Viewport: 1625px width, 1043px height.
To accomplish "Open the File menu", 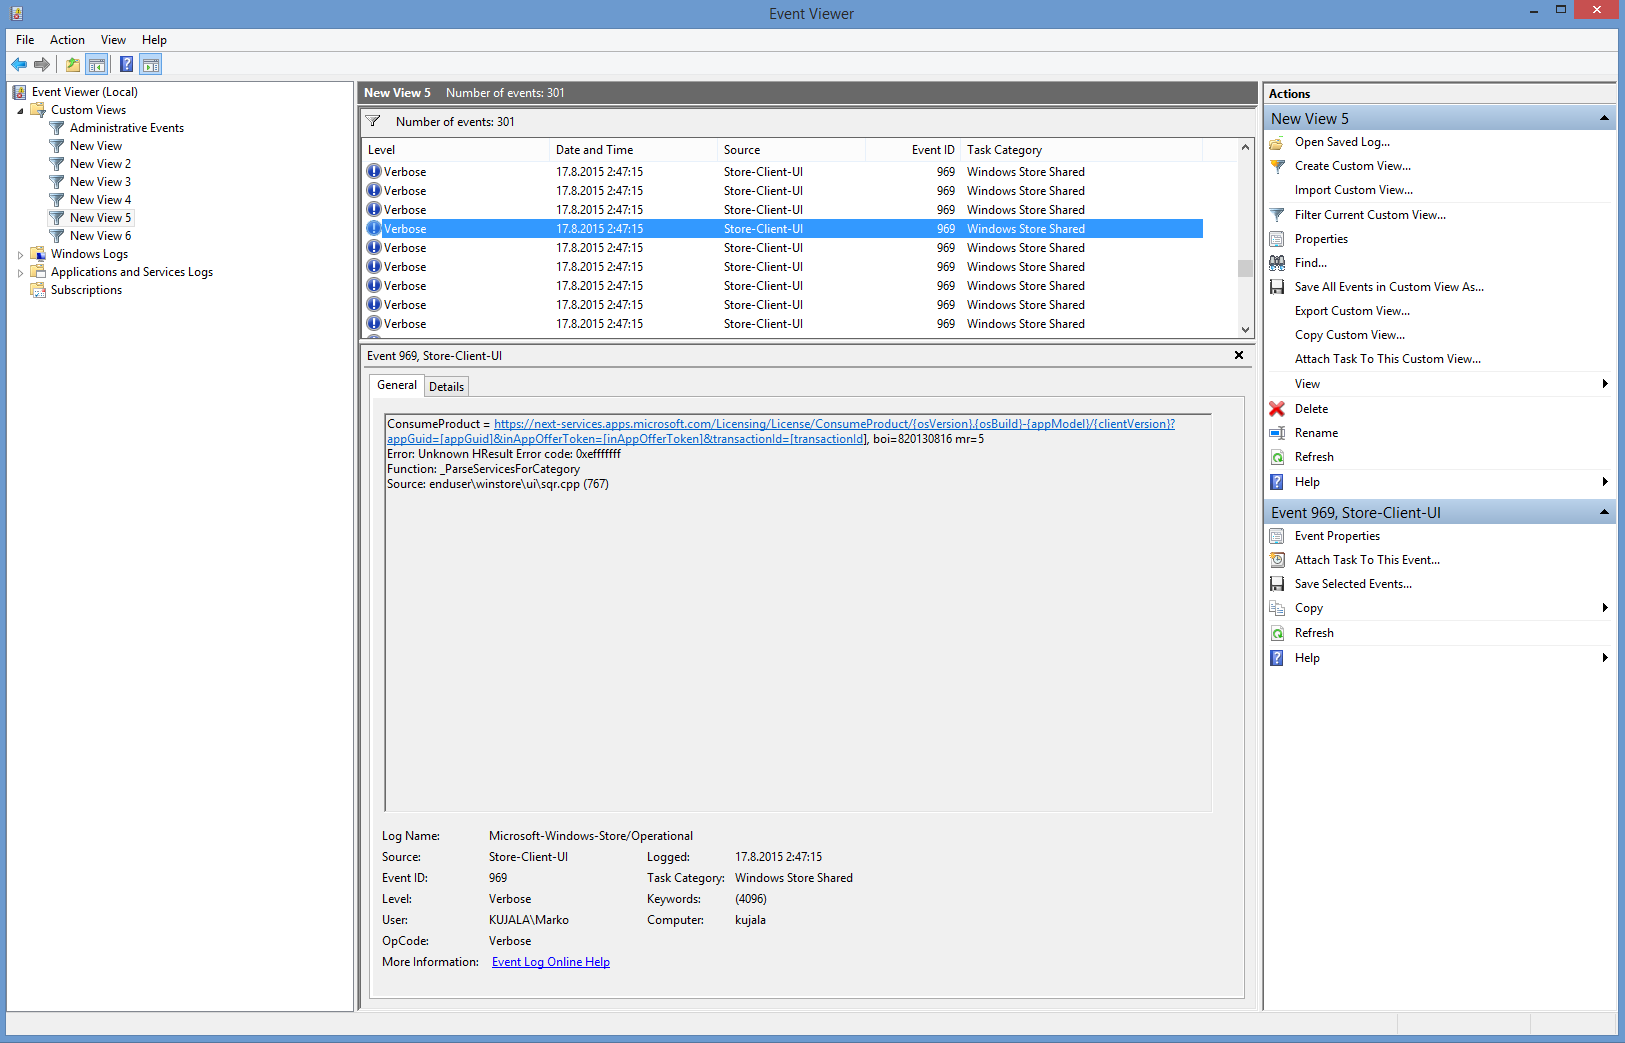I will (x=25, y=40).
